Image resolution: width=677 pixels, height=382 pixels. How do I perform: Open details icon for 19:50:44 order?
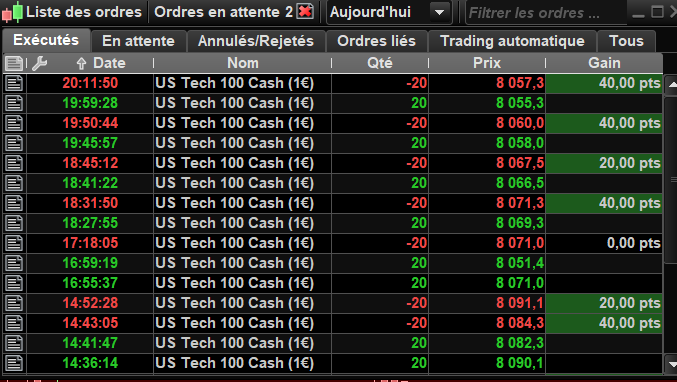point(14,123)
